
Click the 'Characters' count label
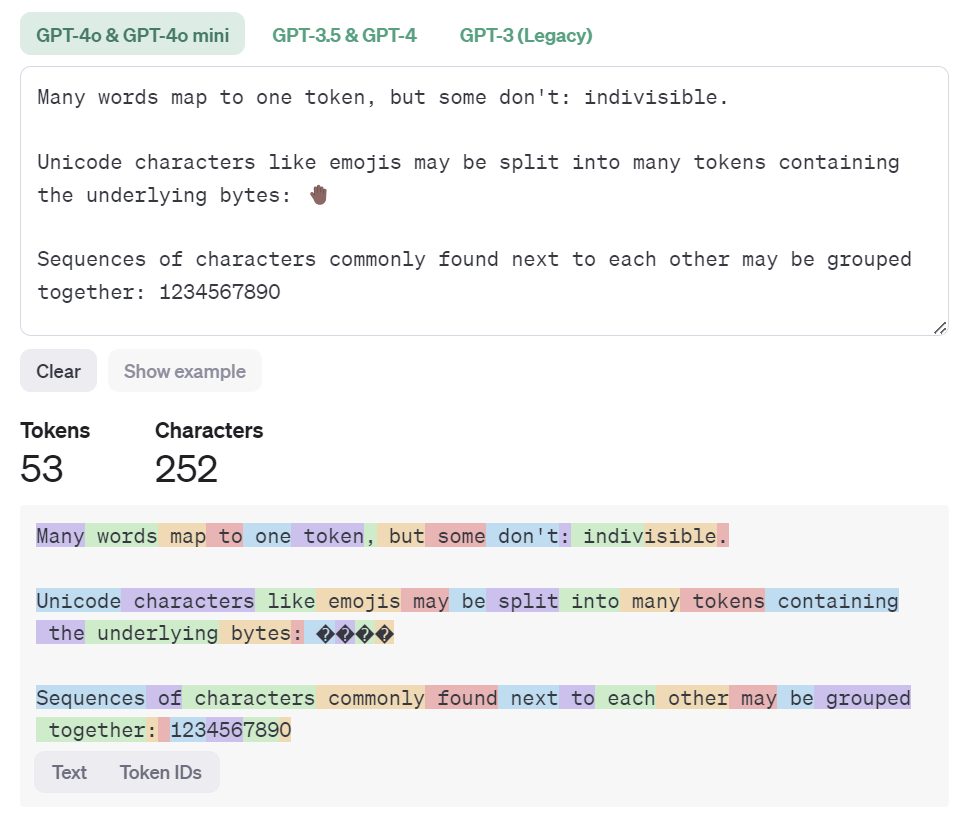pyautogui.click(x=209, y=430)
